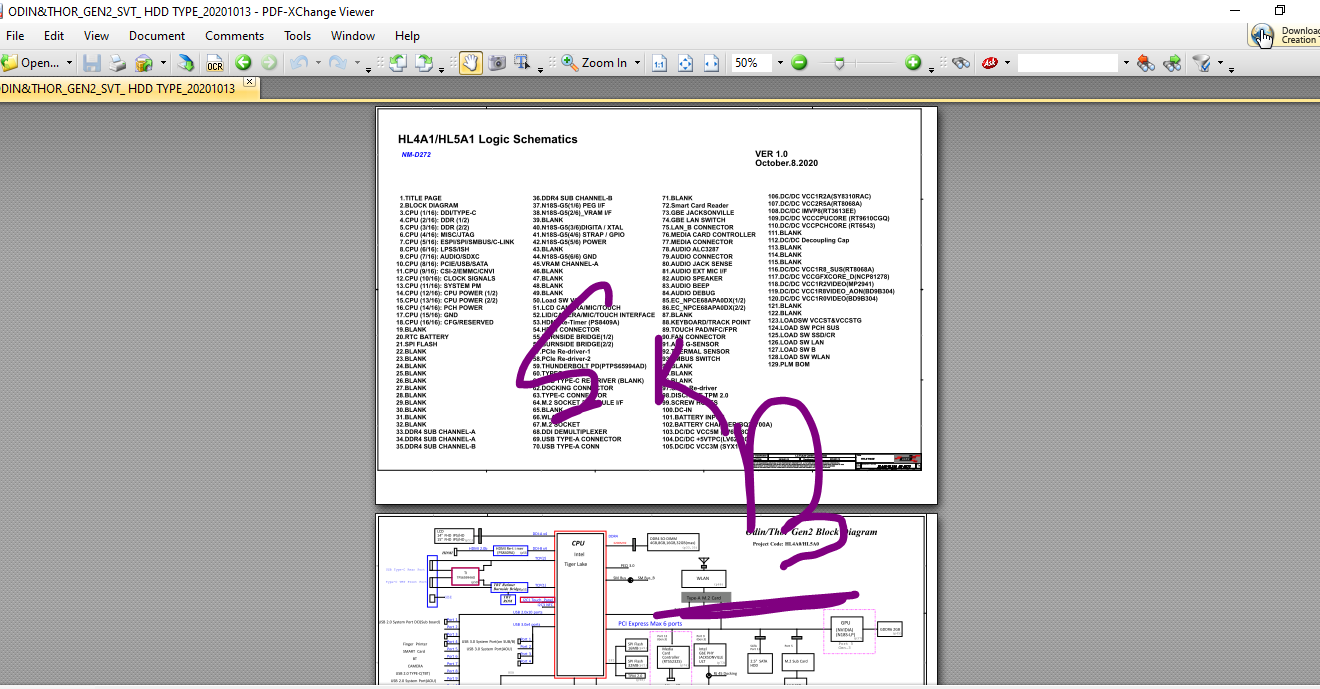Click the Print icon
1320x689 pixels.
pos(118,63)
